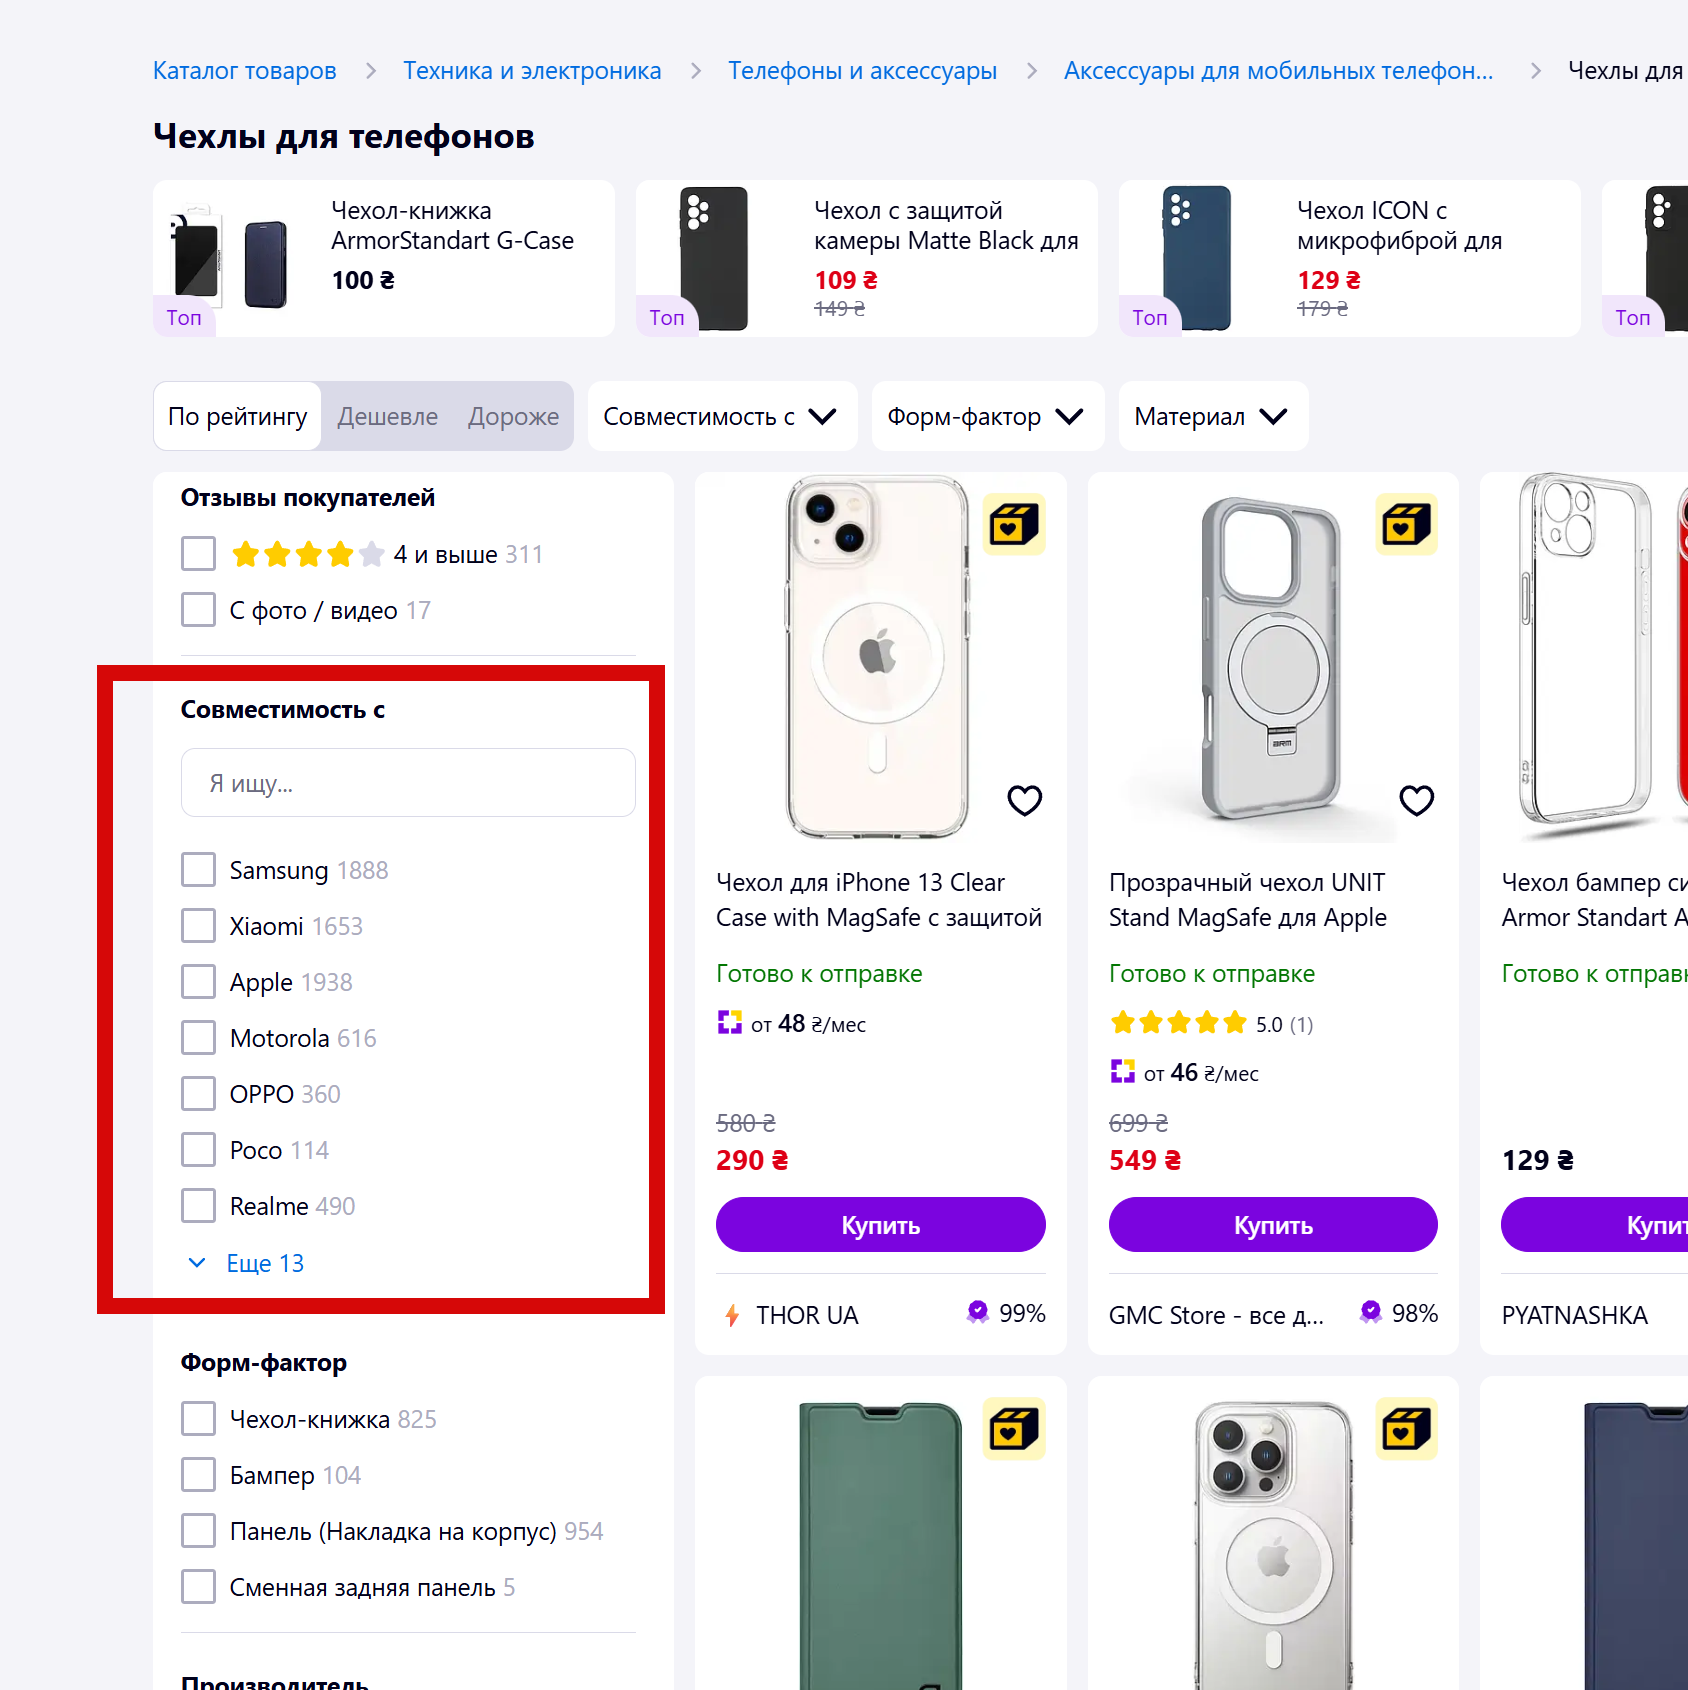The image size is (1688, 1690).
Task: Tick the 4 и выше rating checkbox
Action: click(198, 553)
